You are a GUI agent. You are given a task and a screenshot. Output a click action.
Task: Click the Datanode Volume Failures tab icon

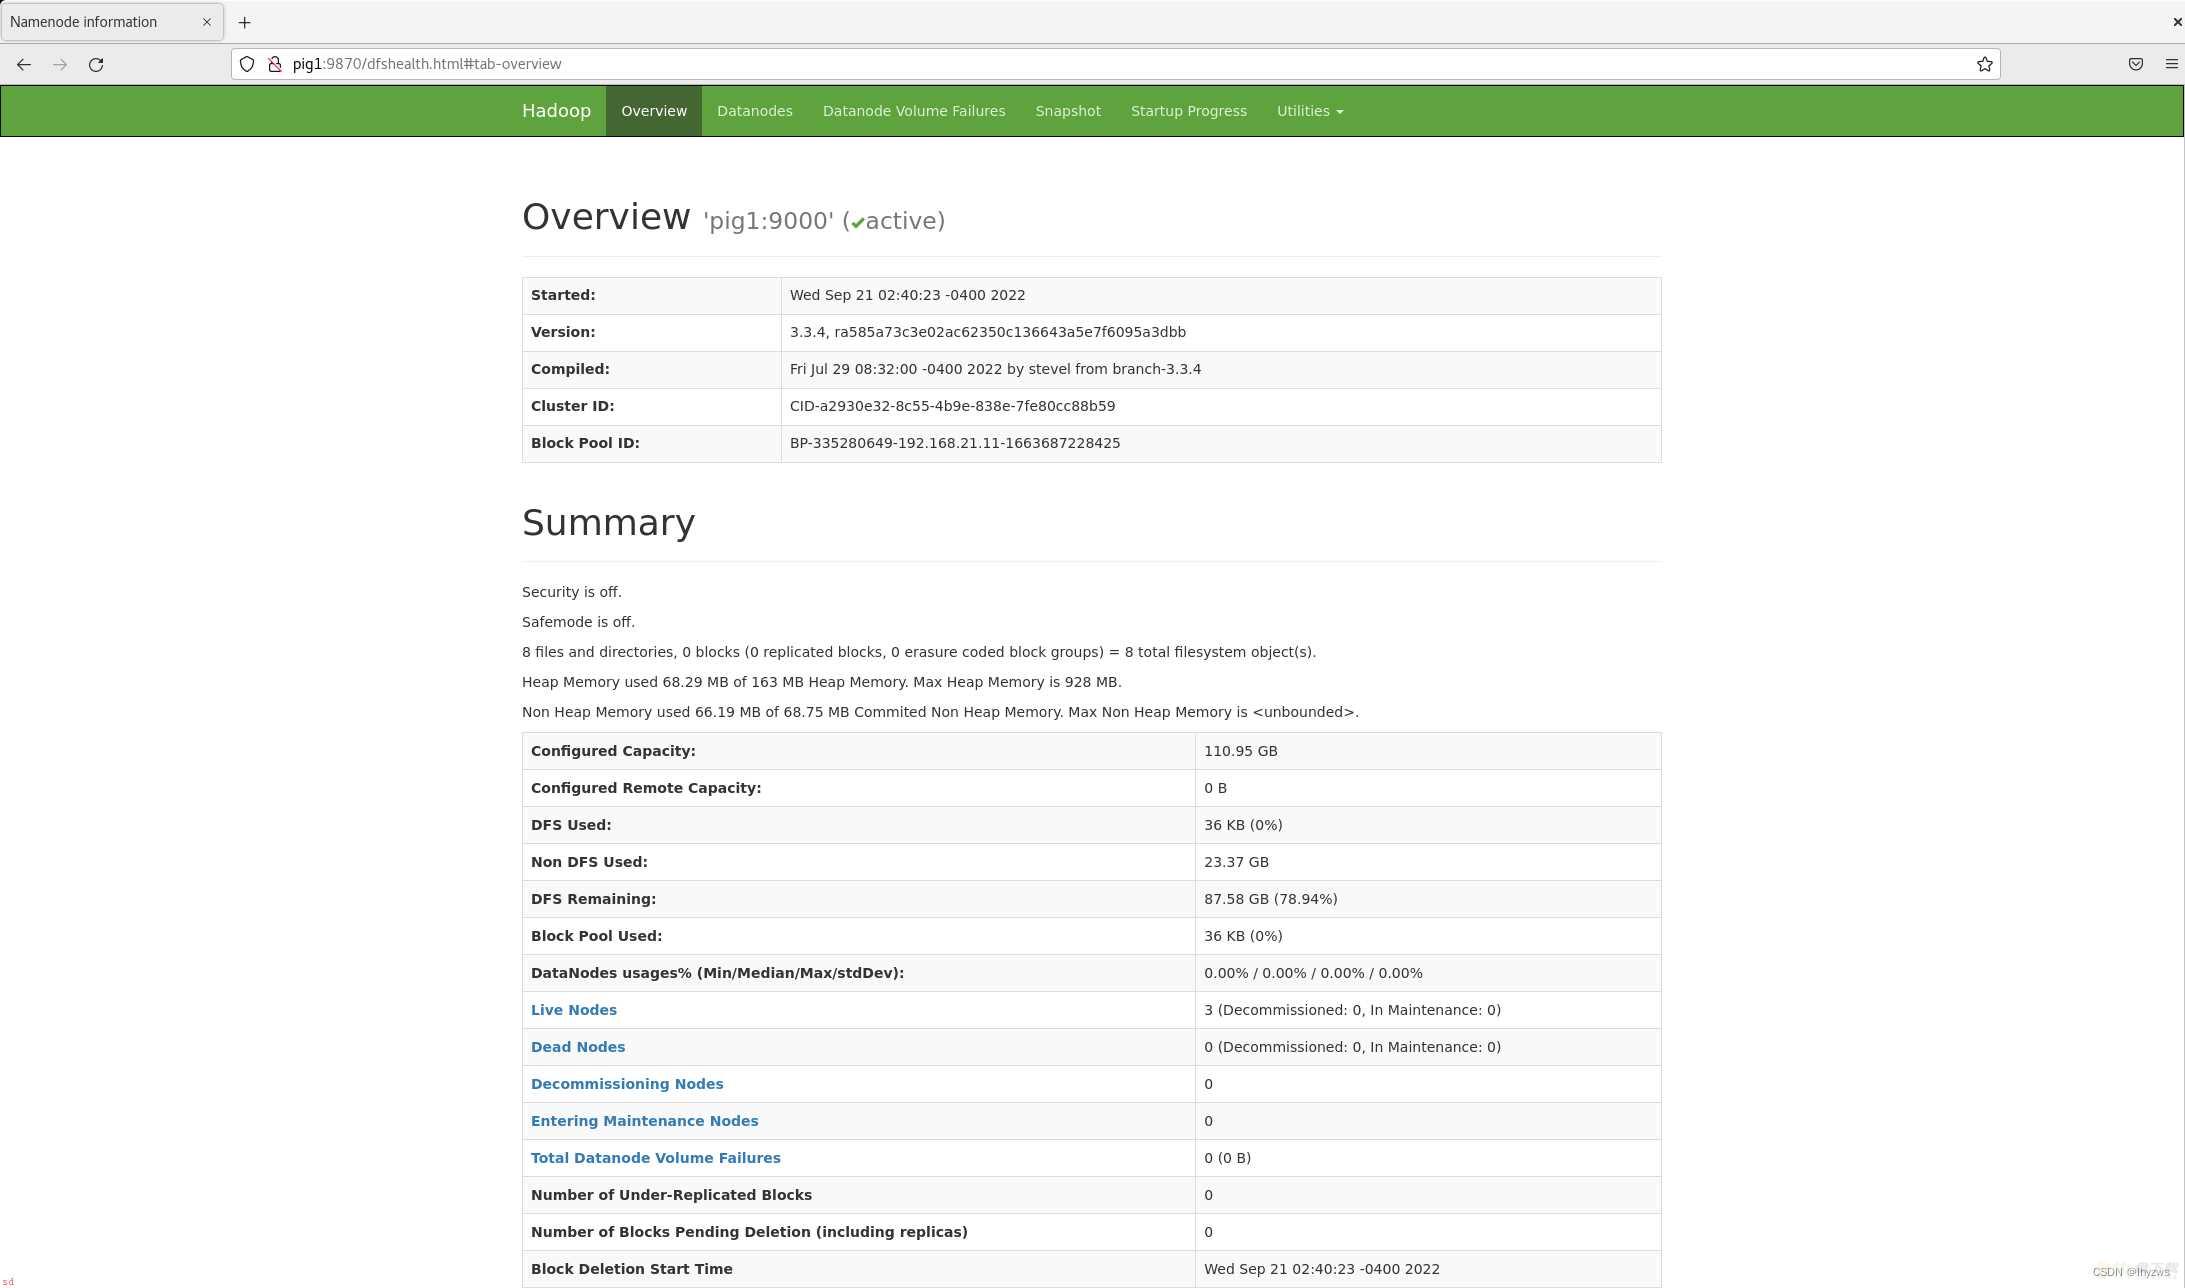[912, 110]
